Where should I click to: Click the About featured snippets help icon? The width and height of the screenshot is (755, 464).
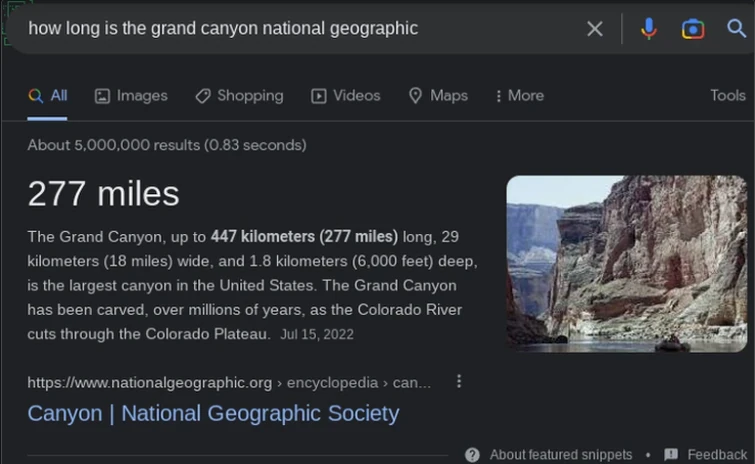(x=472, y=455)
